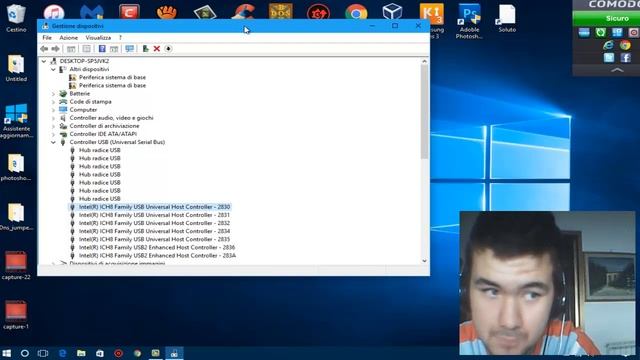640x360 pixels.
Task: Select the Adobe Photoshop desktop shortcut
Action: 469,20
